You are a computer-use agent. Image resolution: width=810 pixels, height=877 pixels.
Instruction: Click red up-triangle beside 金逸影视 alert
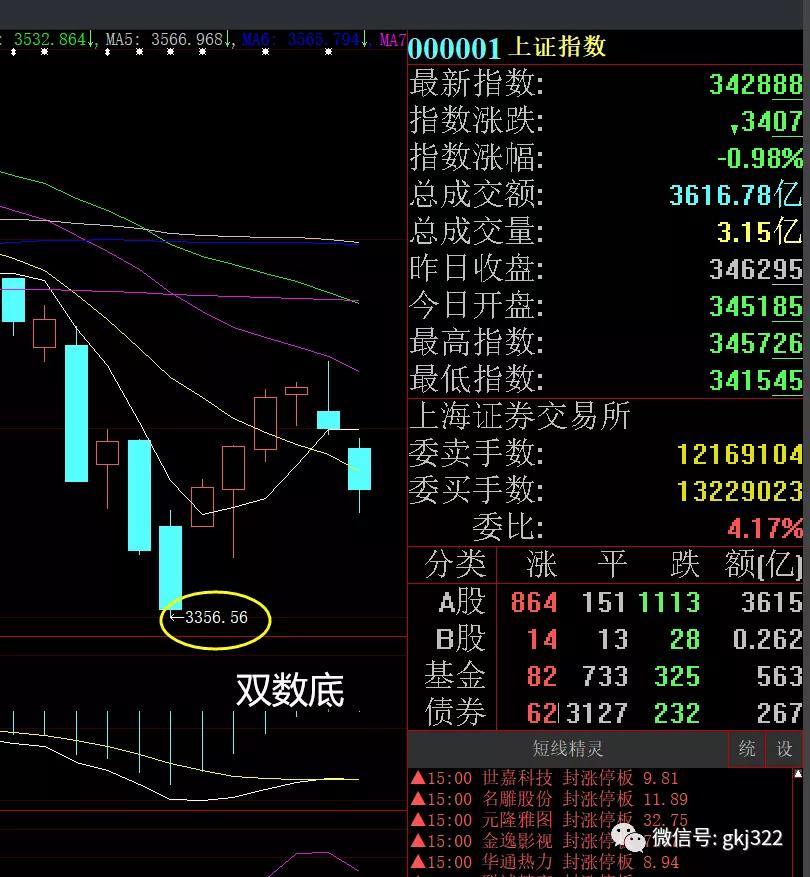pos(416,841)
